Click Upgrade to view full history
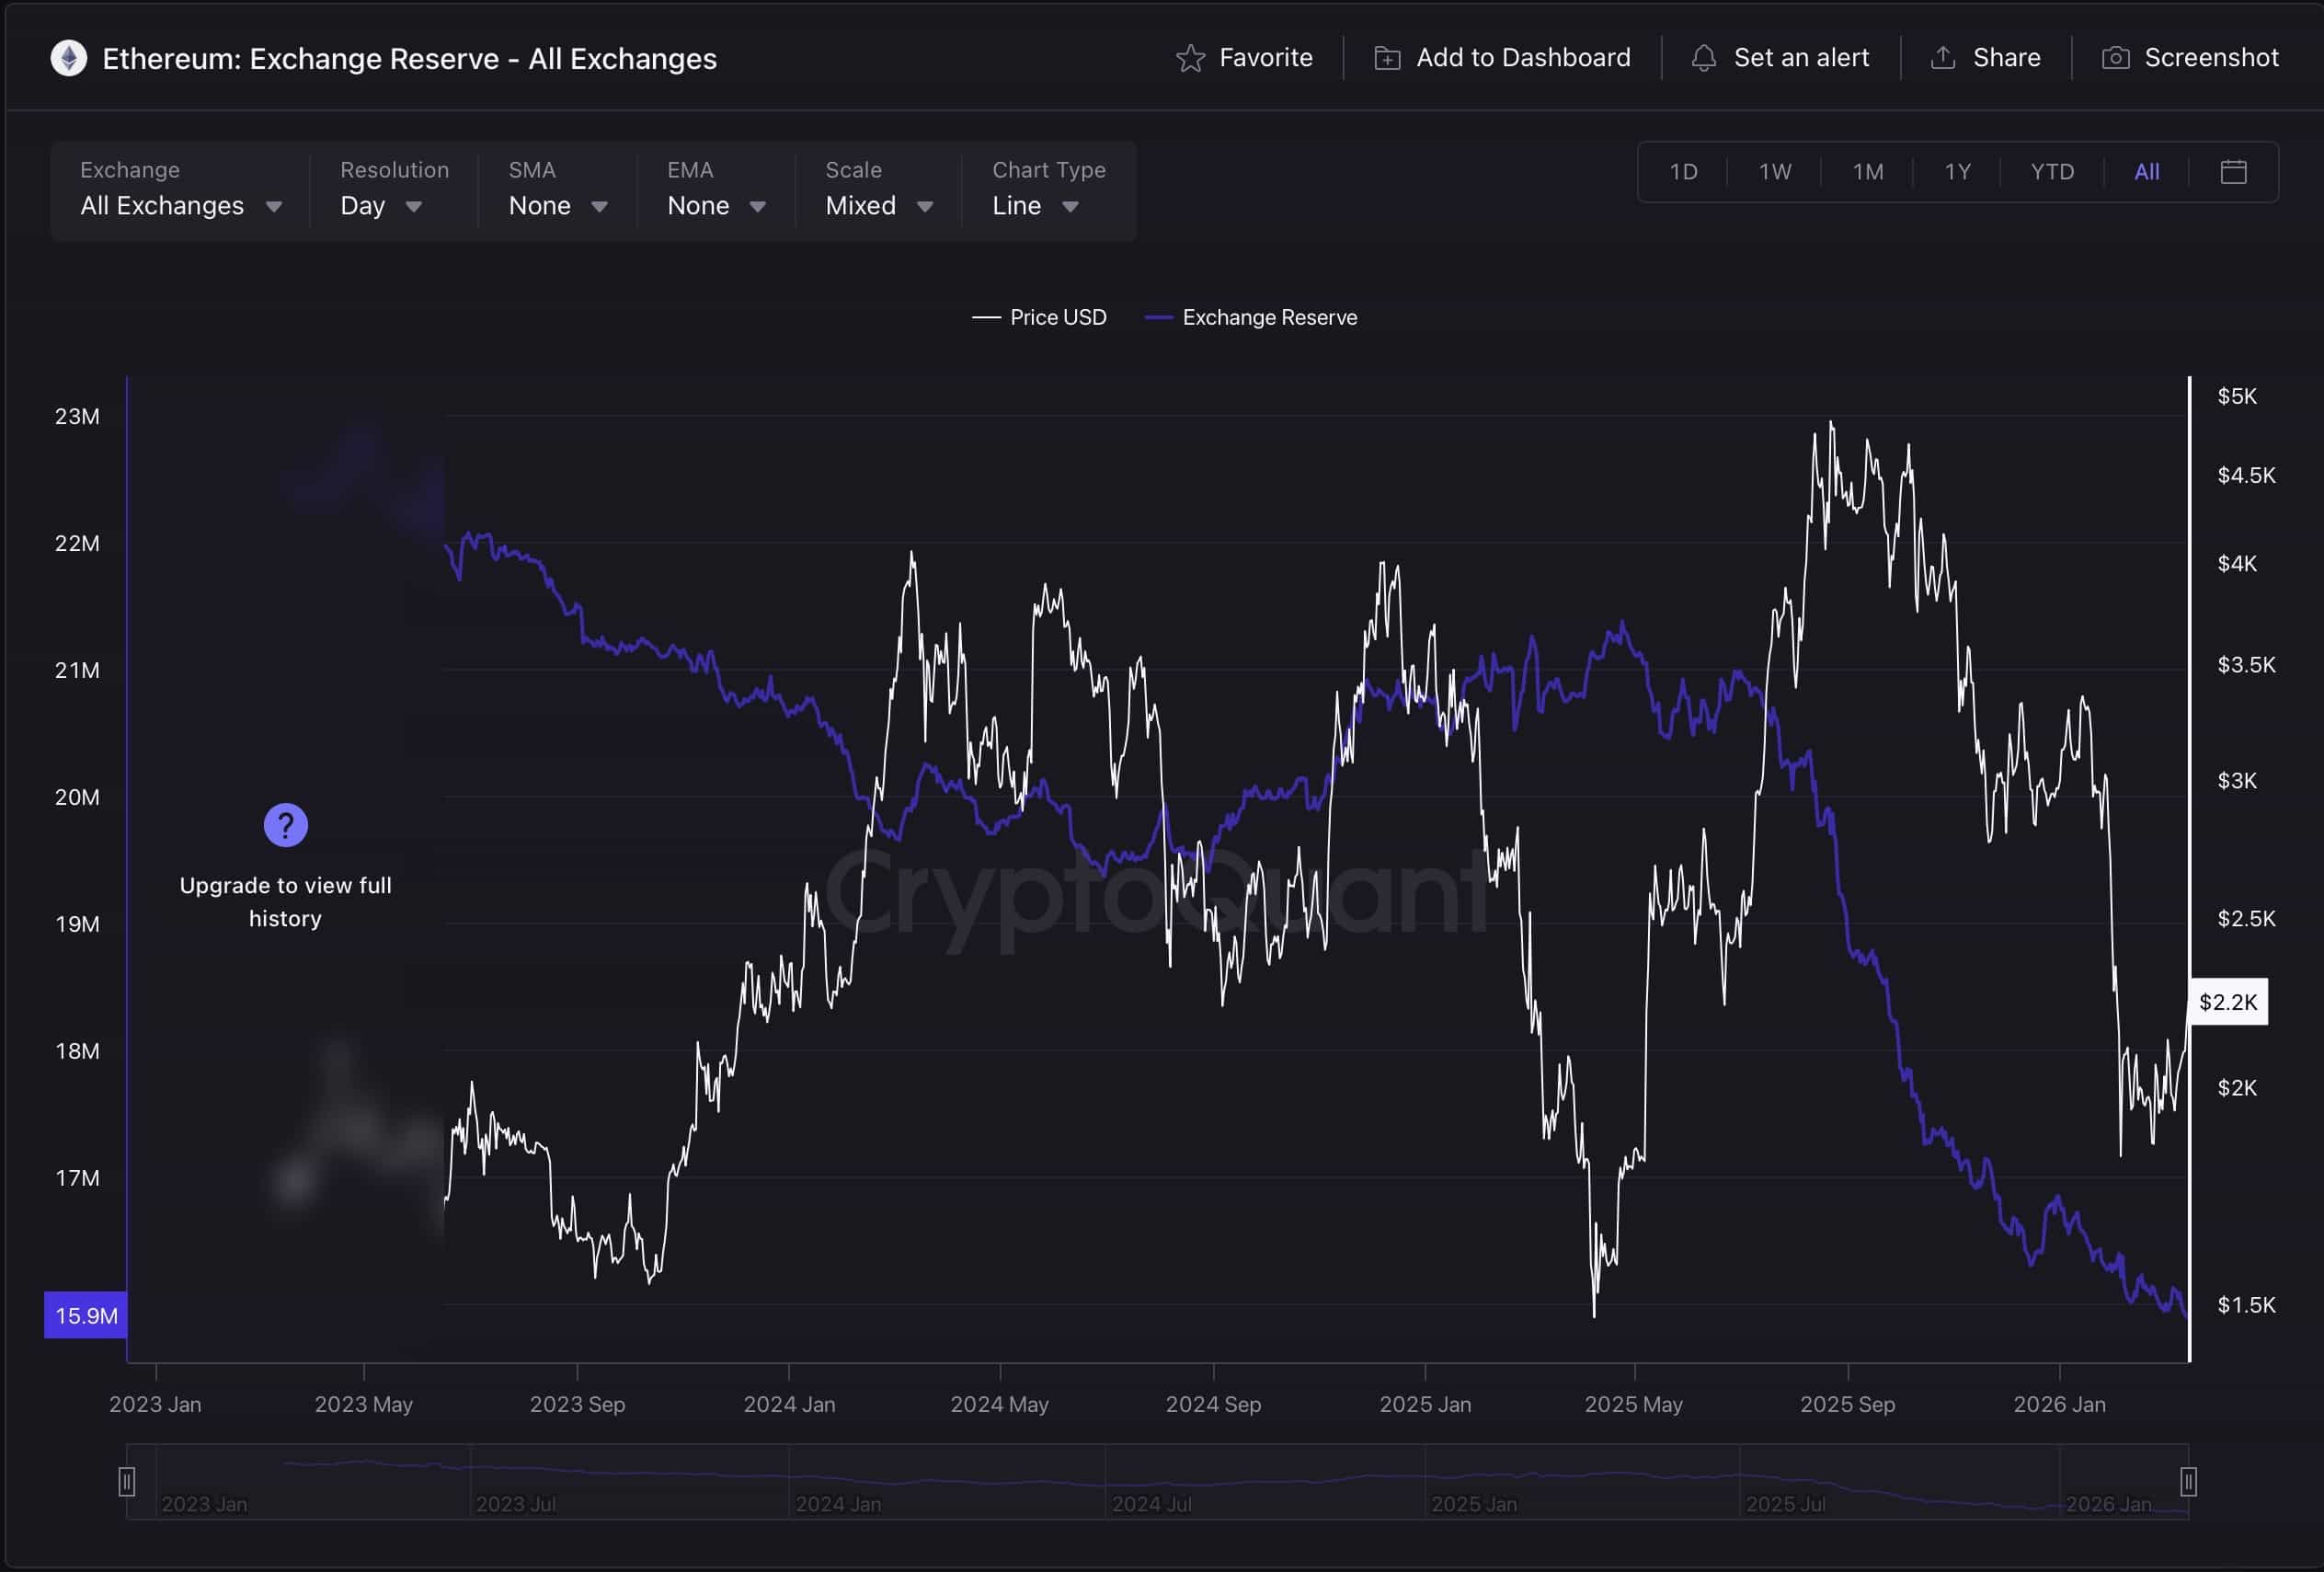The height and width of the screenshot is (1572, 2324). [286, 901]
